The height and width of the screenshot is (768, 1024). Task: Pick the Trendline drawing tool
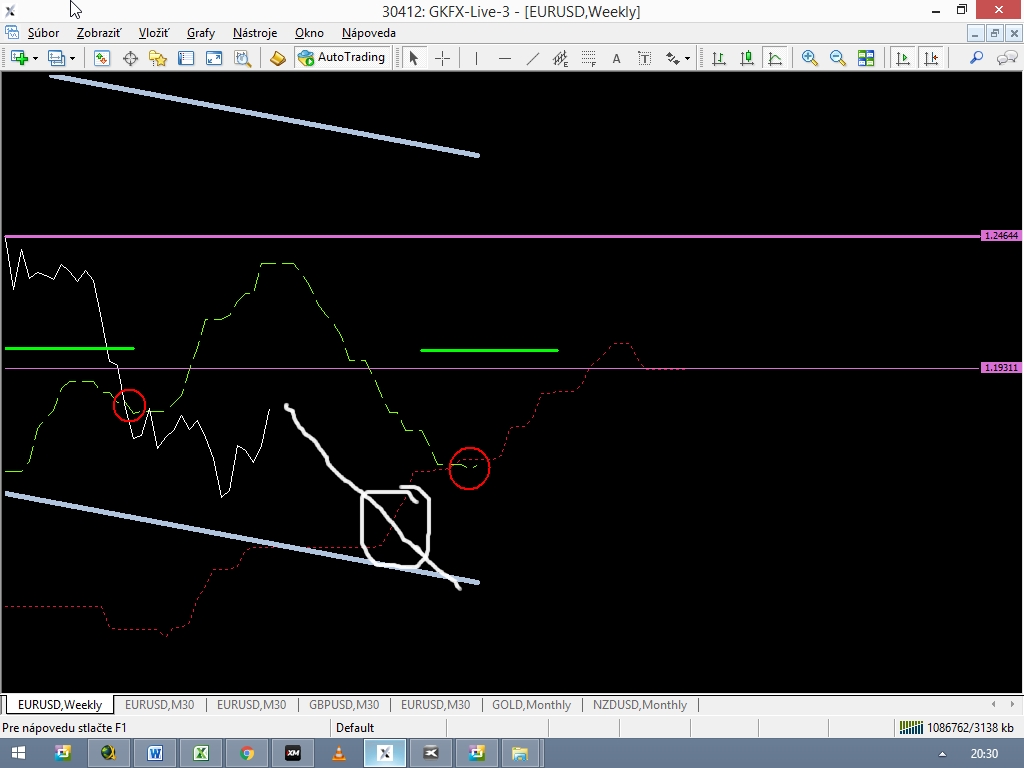[x=532, y=58]
